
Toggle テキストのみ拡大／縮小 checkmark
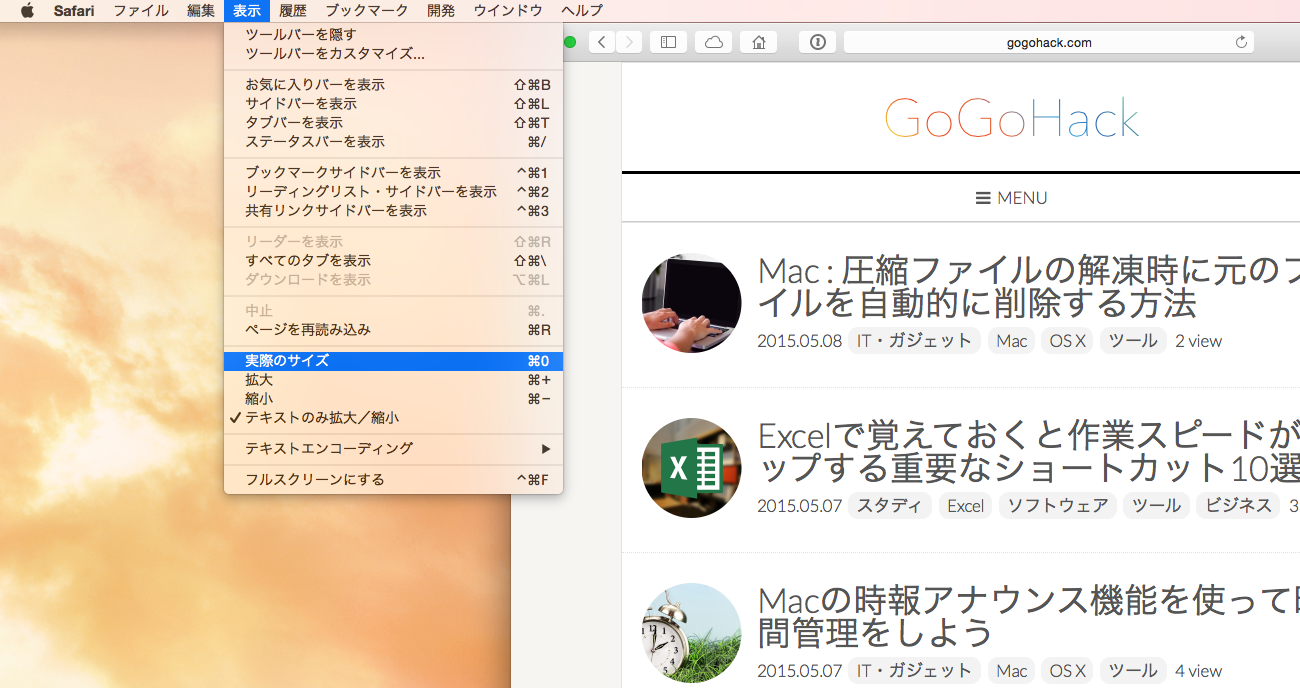click(x=393, y=418)
